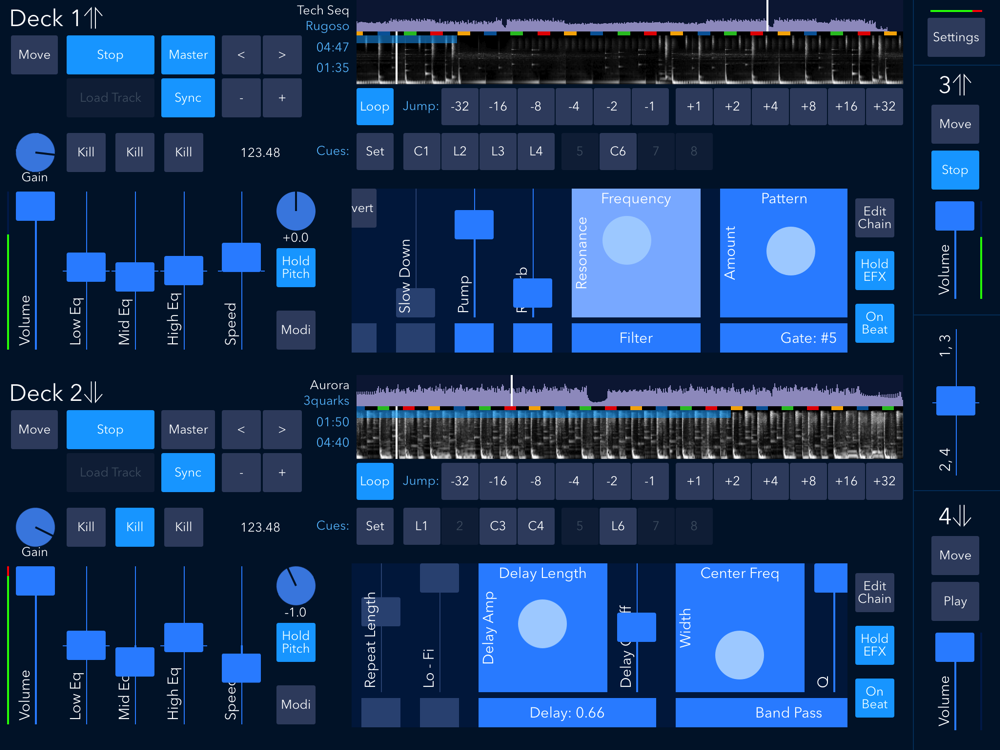Open the Settings panel

click(x=955, y=38)
